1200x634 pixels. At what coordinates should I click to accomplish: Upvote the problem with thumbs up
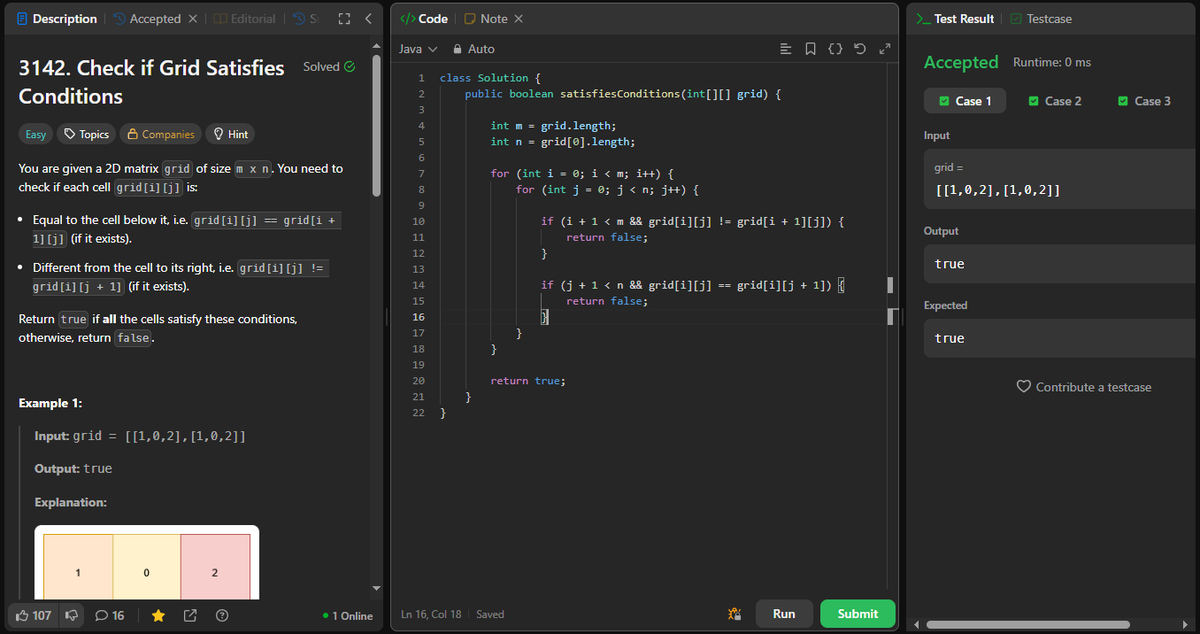tap(30, 615)
